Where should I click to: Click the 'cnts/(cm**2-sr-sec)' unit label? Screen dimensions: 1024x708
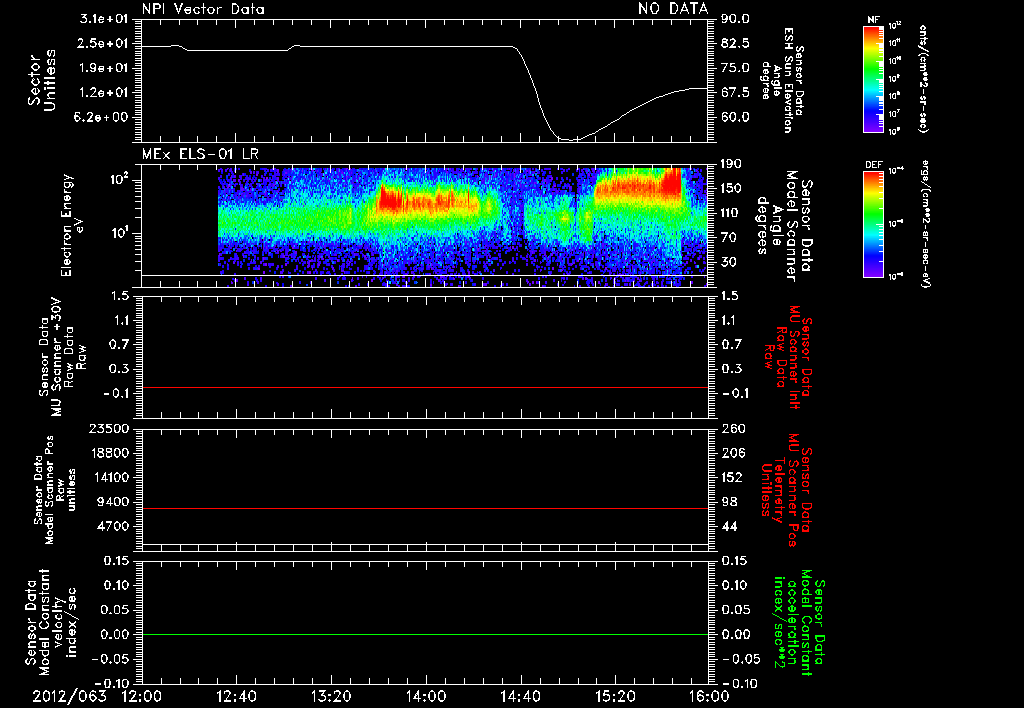tap(923, 78)
